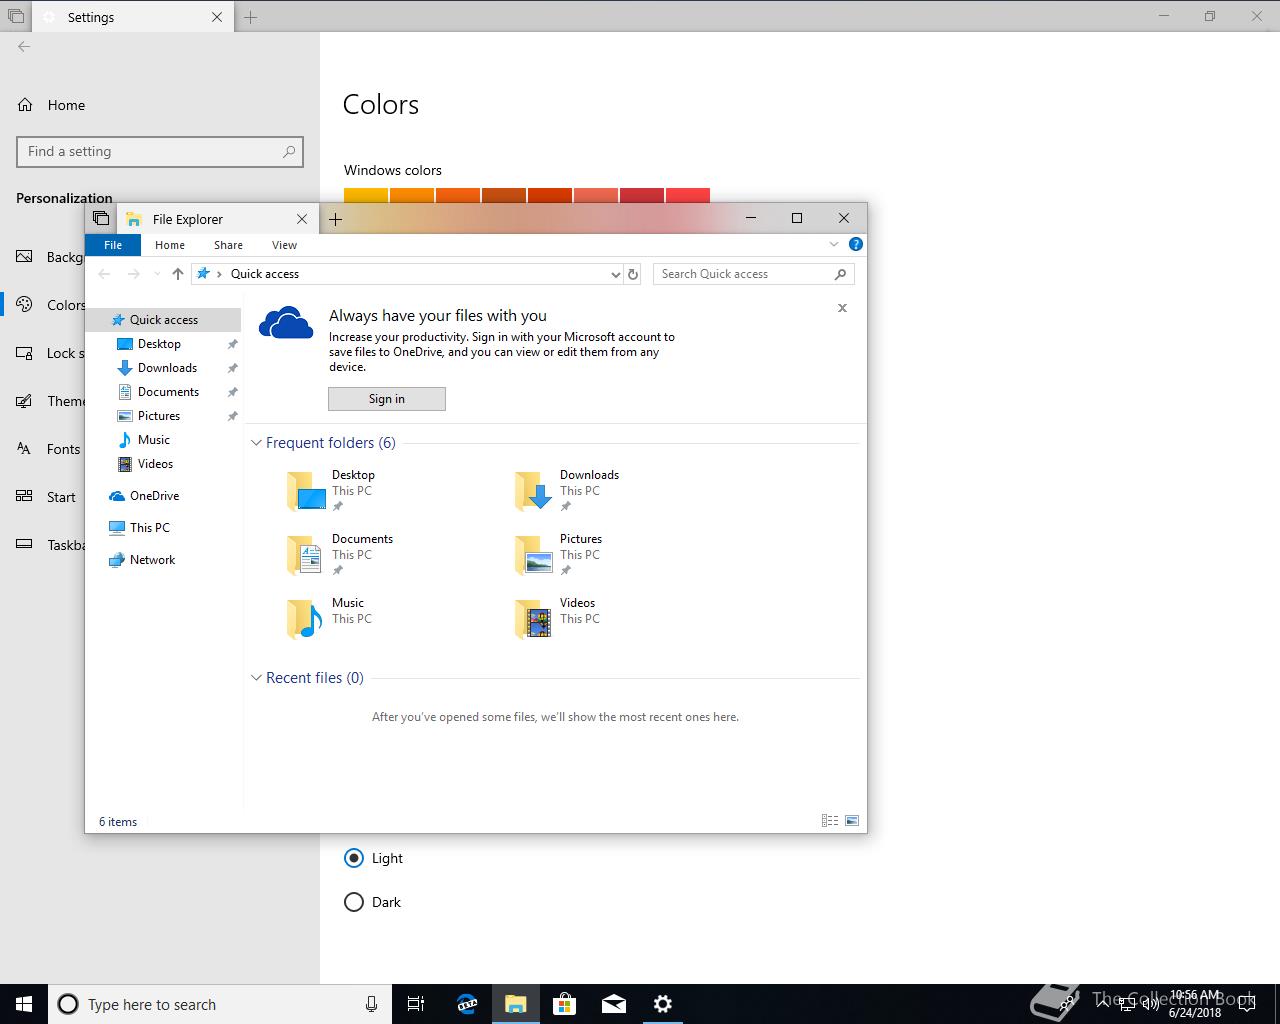Click the Search Quick access field
Screen dimensions: 1280x1024
tap(754, 274)
